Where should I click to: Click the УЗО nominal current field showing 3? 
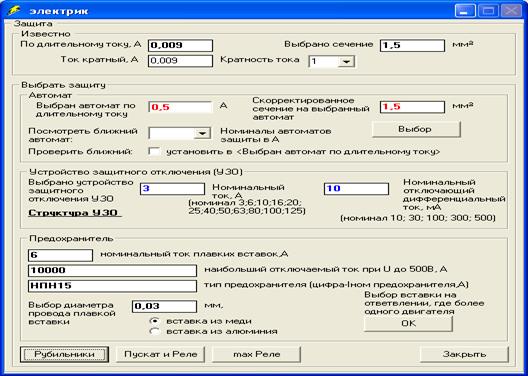tap(172, 189)
